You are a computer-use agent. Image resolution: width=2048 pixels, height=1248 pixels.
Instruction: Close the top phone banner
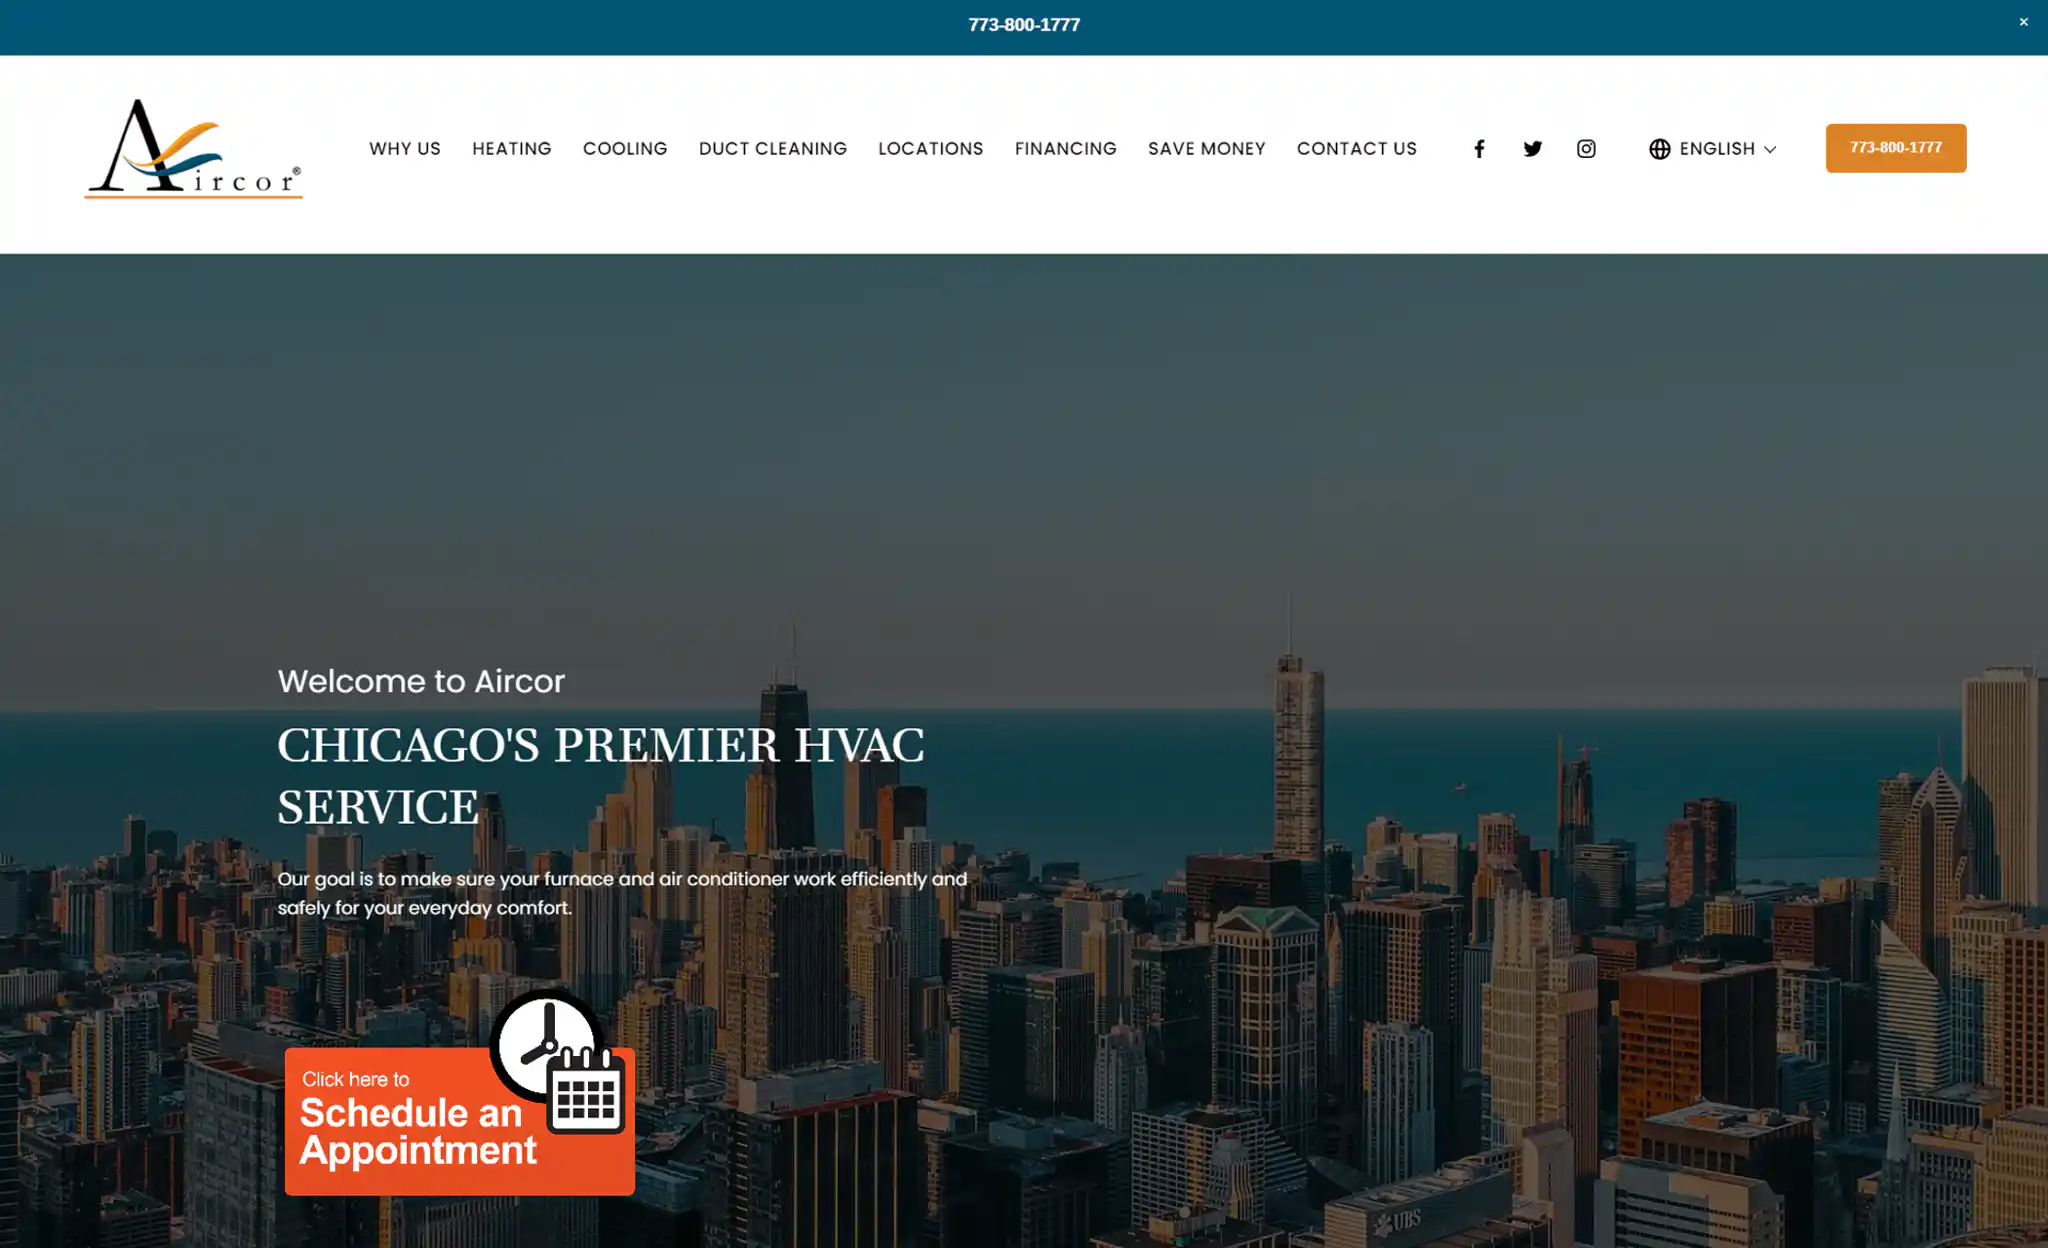[2023, 22]
